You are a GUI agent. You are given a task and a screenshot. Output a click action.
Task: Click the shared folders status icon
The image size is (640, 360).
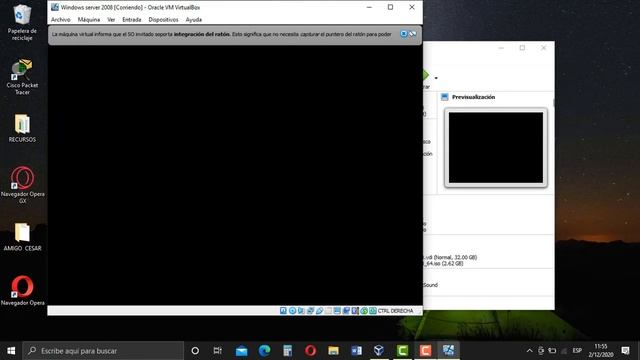(328, 311)
